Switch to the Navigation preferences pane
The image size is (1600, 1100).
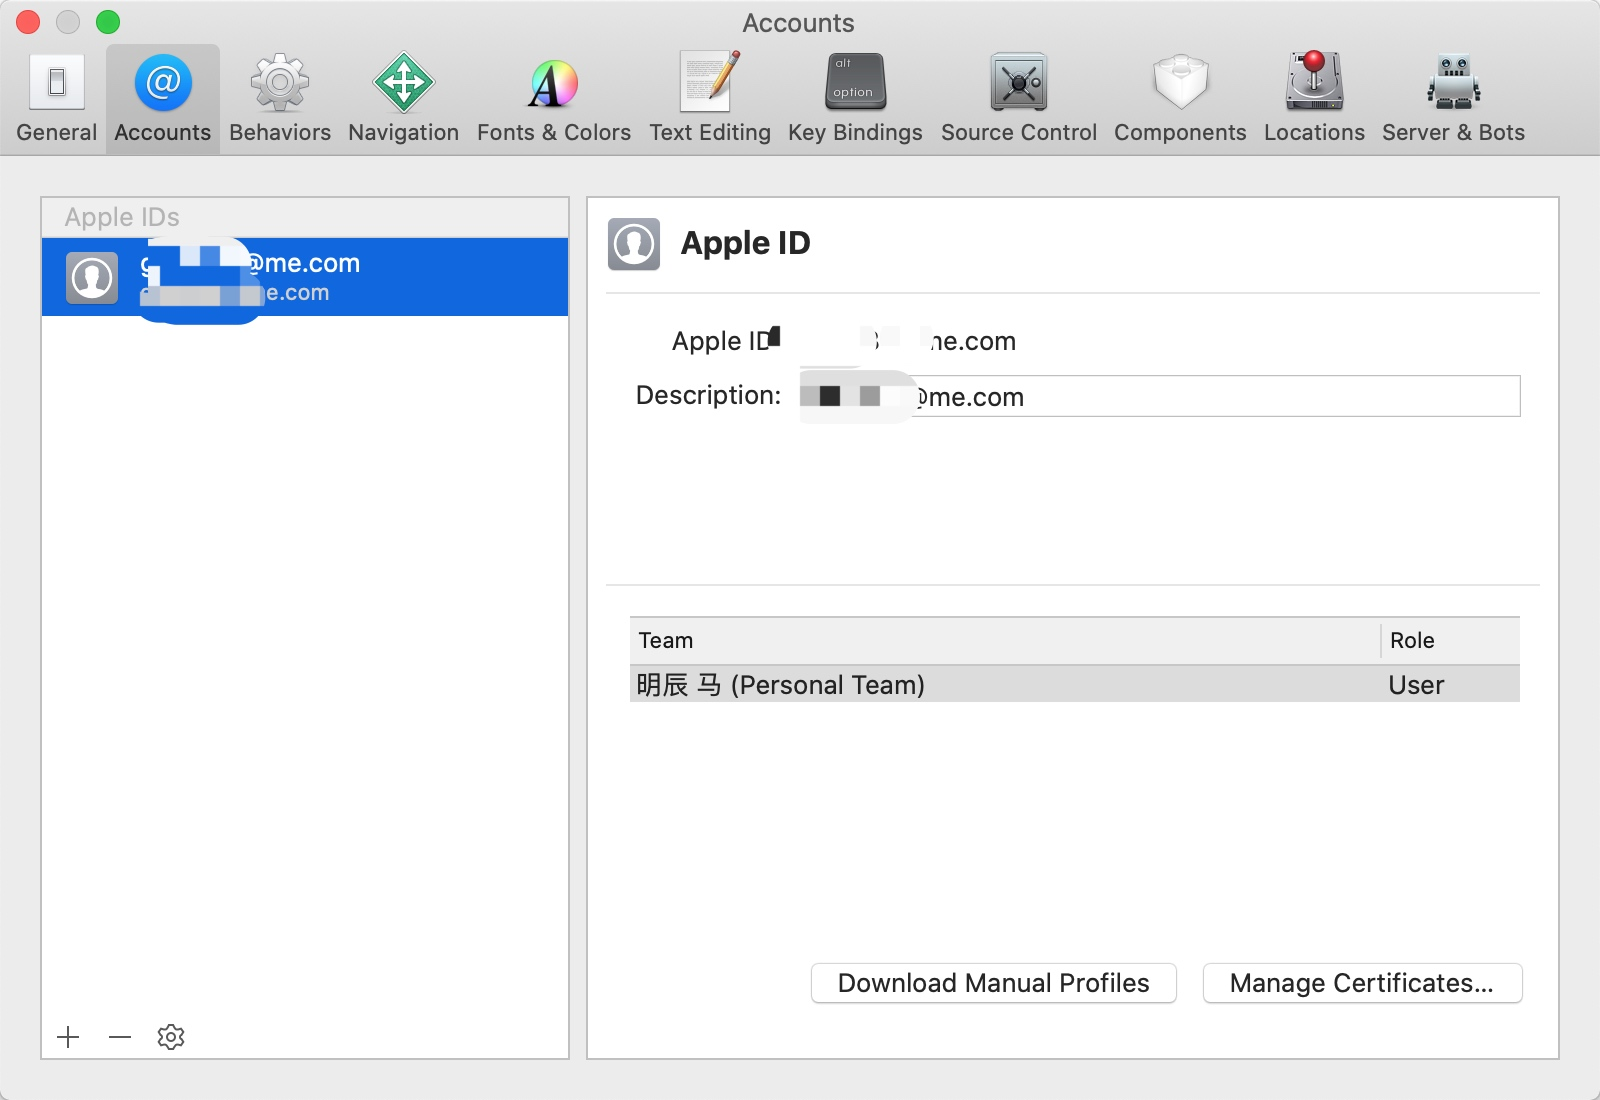click(403, 99)
